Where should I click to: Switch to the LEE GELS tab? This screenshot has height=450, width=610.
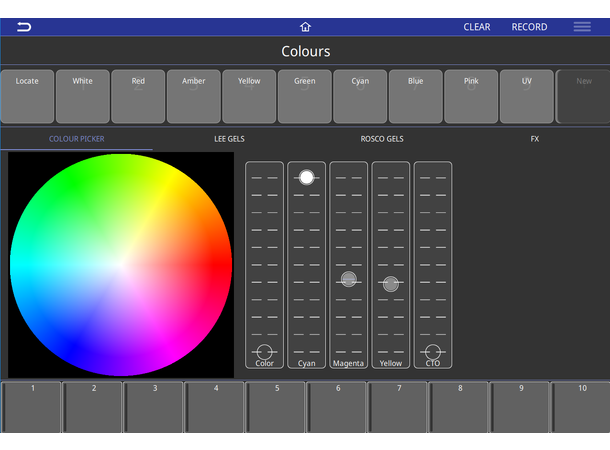pos(229,139)
